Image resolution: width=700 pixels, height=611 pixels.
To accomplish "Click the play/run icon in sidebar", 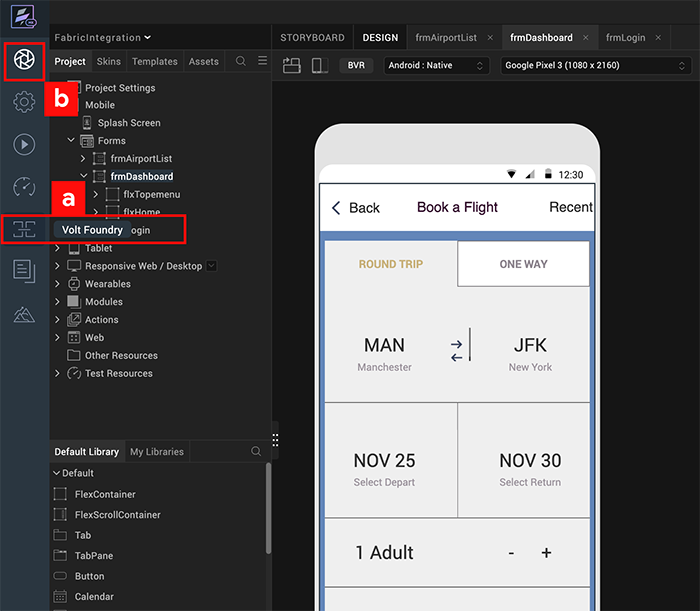I will (x=24, y=144).
